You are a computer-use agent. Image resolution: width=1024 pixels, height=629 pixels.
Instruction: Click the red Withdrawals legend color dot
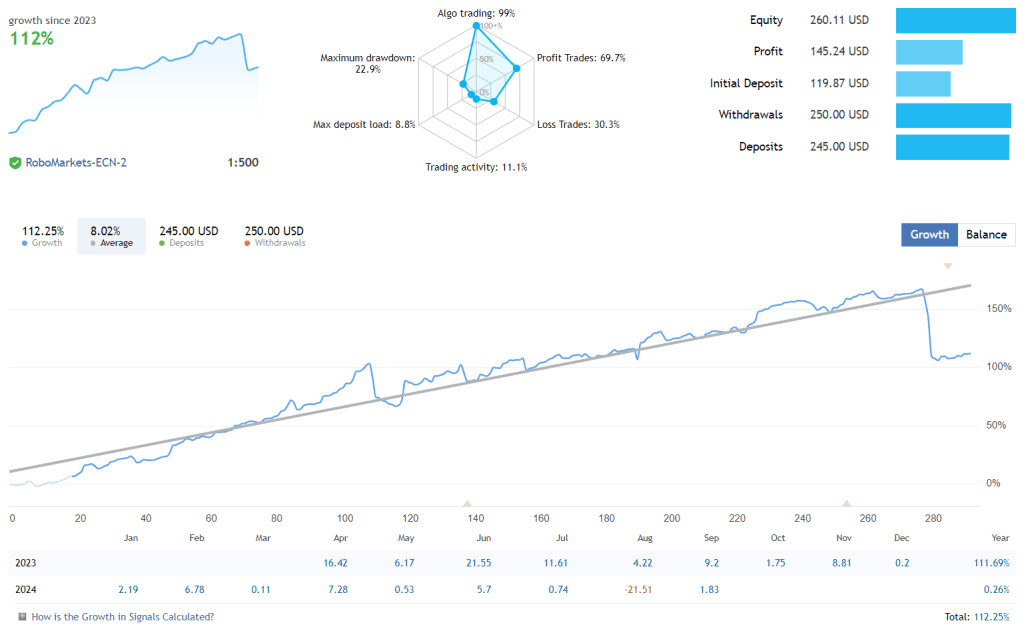tap(247, 243)
